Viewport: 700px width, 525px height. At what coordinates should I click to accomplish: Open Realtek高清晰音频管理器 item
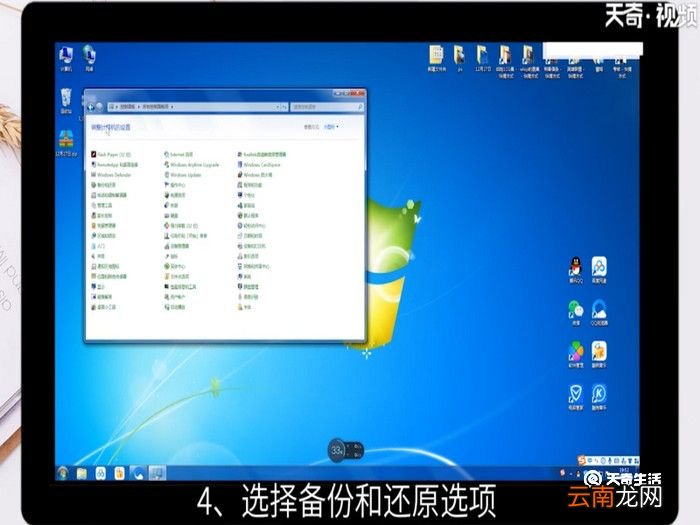(x=262, y=154)
